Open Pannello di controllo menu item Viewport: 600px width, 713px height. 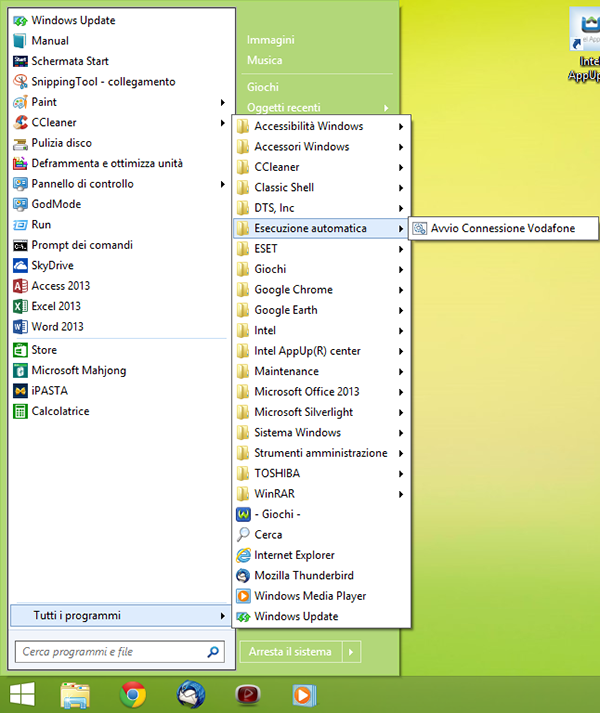(x=82, y=184)
